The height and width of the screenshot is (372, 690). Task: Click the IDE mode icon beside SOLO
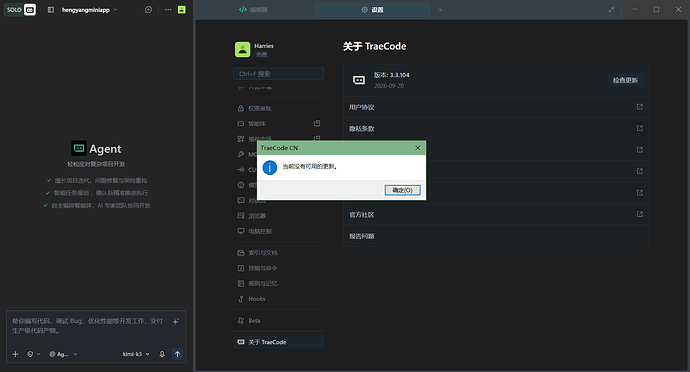29,10
